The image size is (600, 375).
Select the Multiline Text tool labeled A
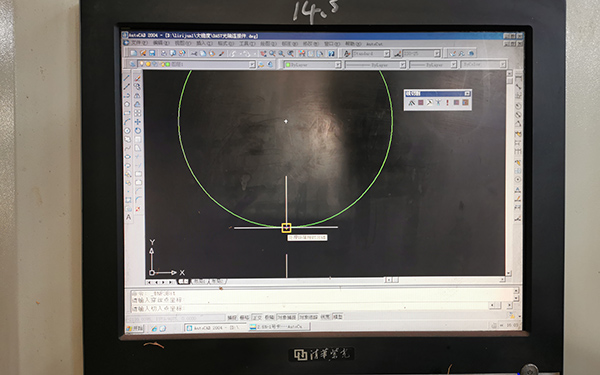tap(129, 217)
